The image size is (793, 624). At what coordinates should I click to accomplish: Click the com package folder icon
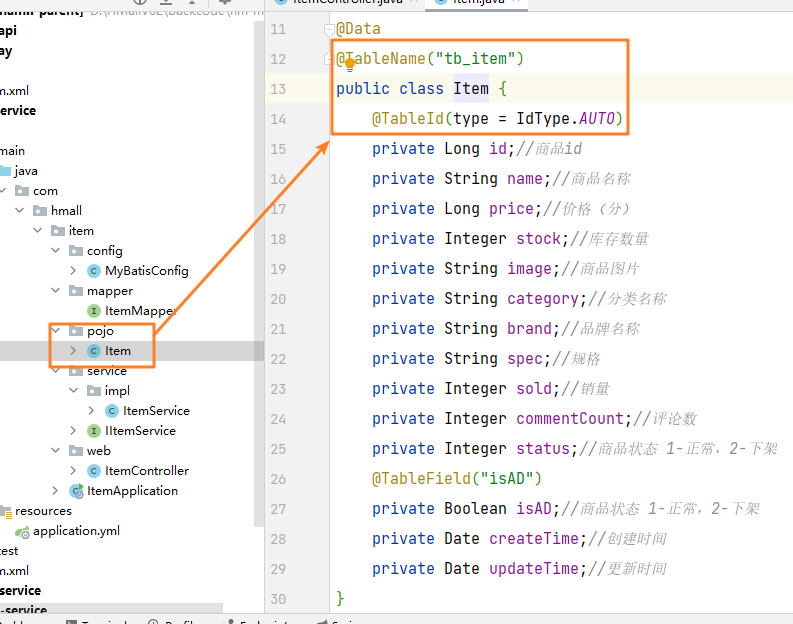click(x=22, y=191)
